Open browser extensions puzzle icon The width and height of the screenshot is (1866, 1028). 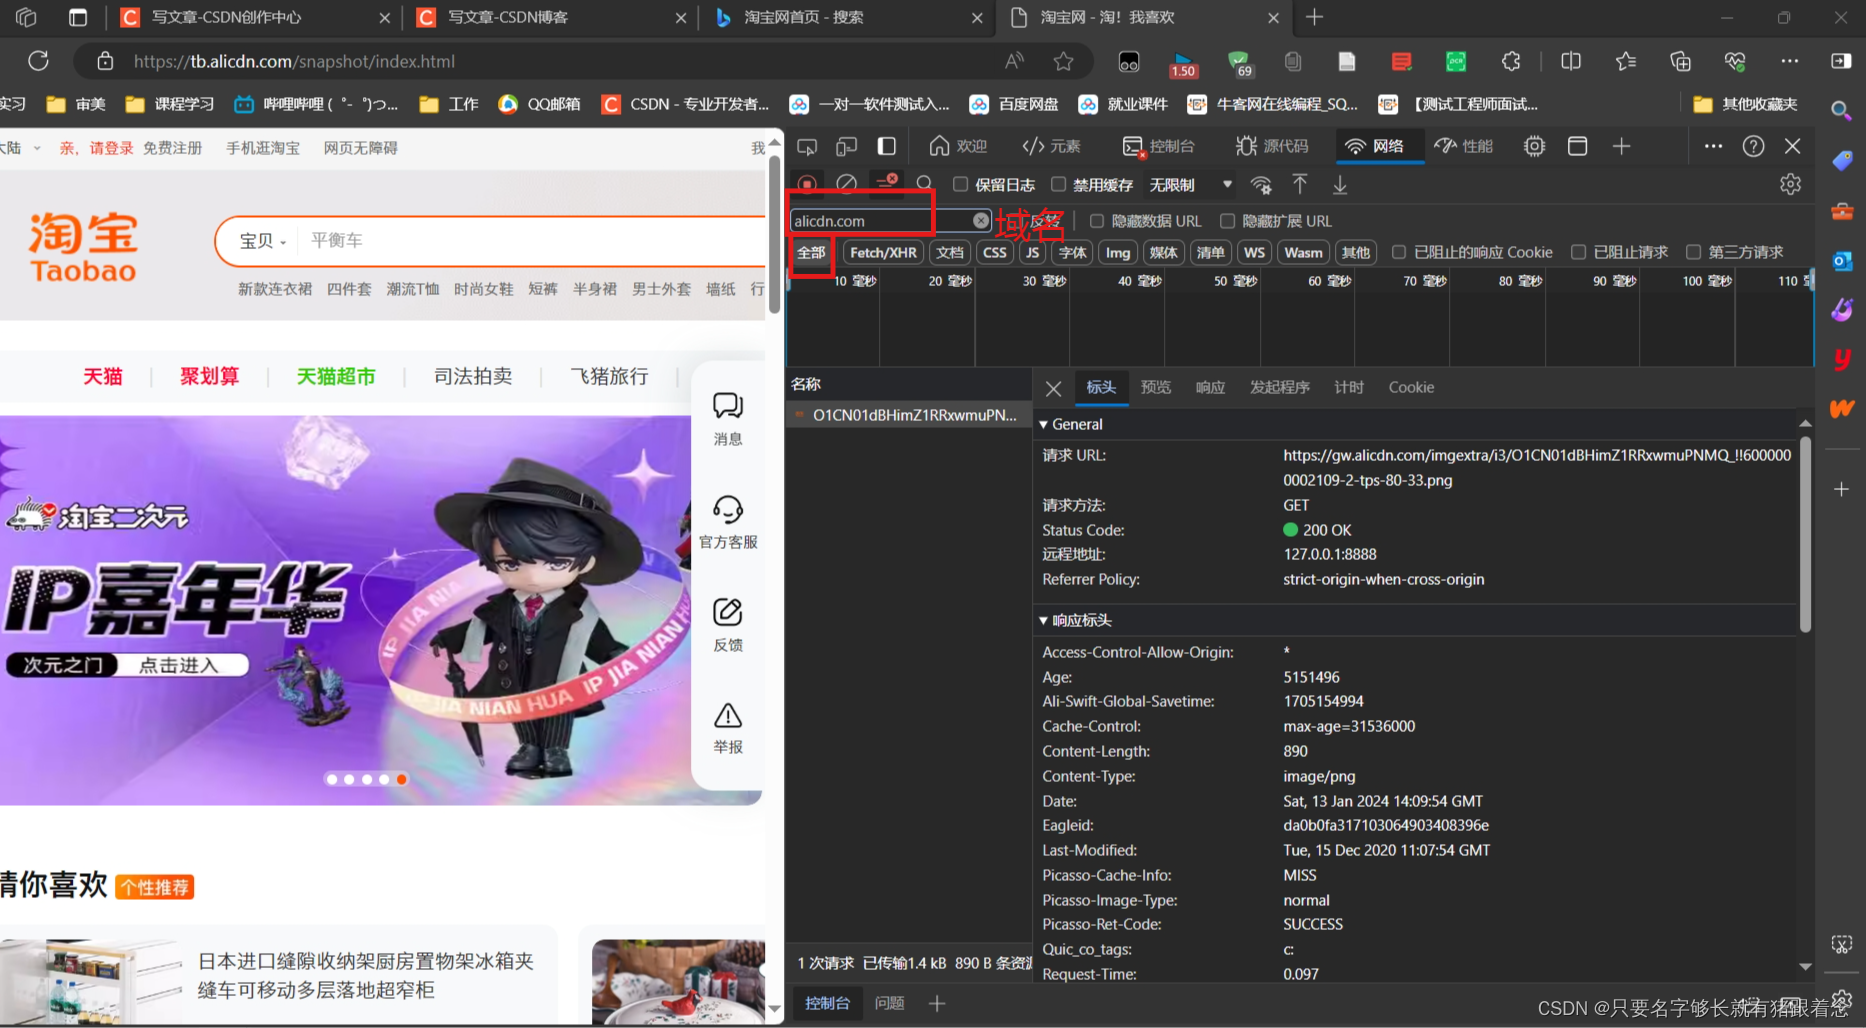pyautogui.click(x=1510, y=61)
